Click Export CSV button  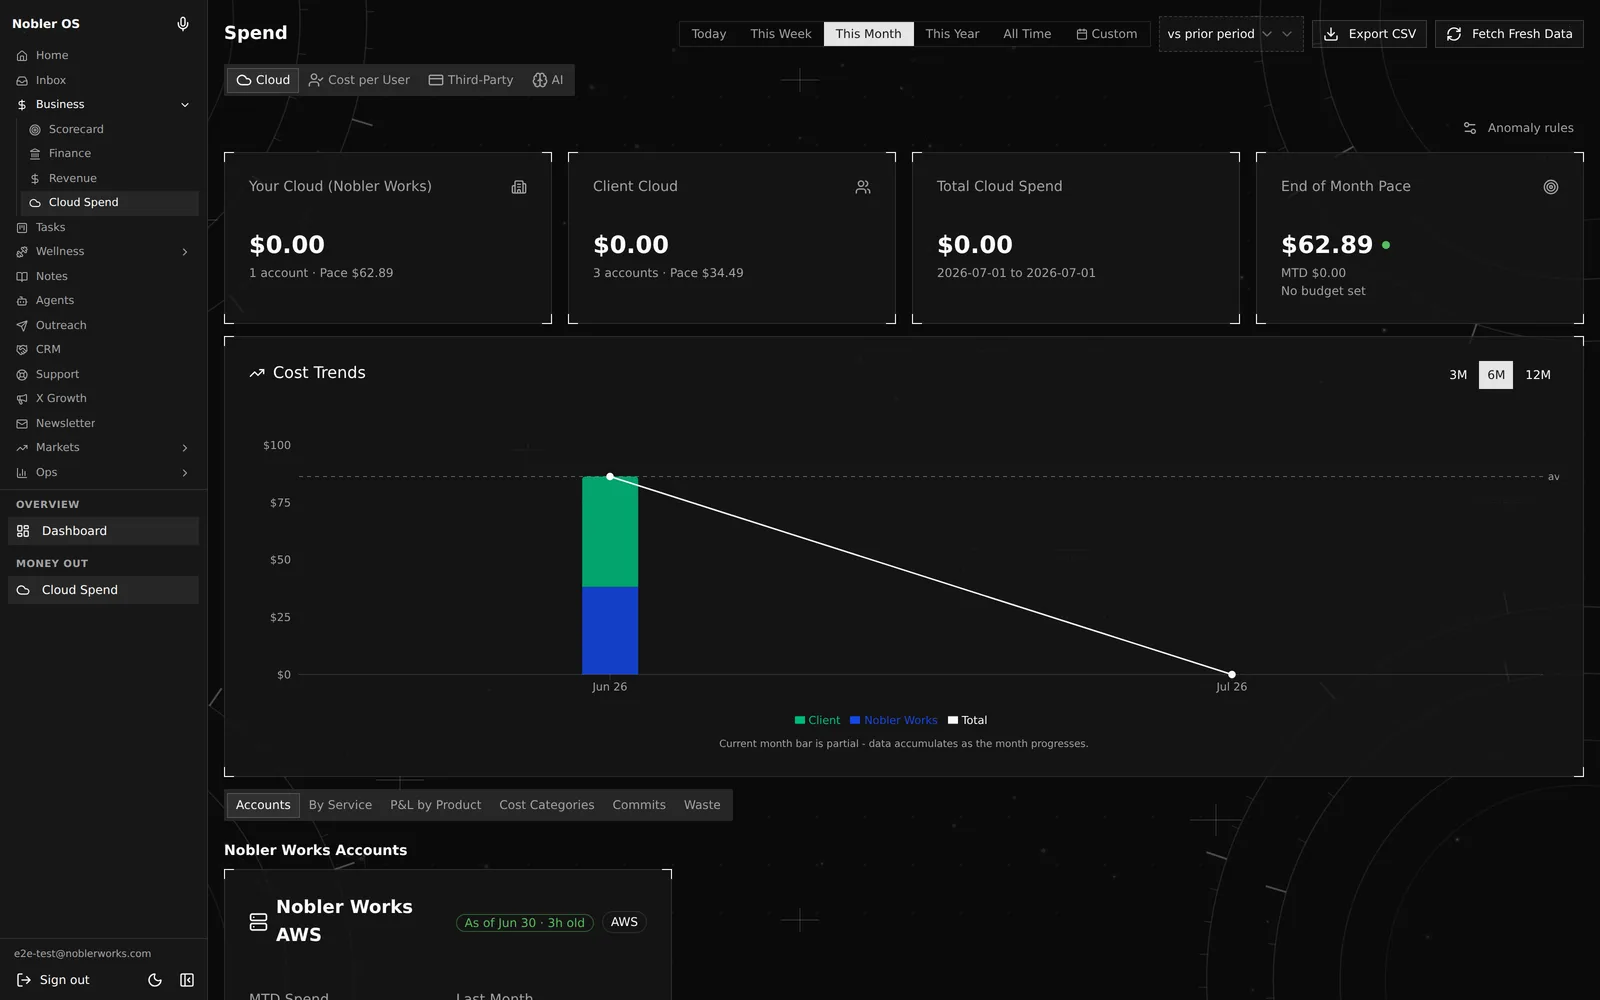(1370, 34)
